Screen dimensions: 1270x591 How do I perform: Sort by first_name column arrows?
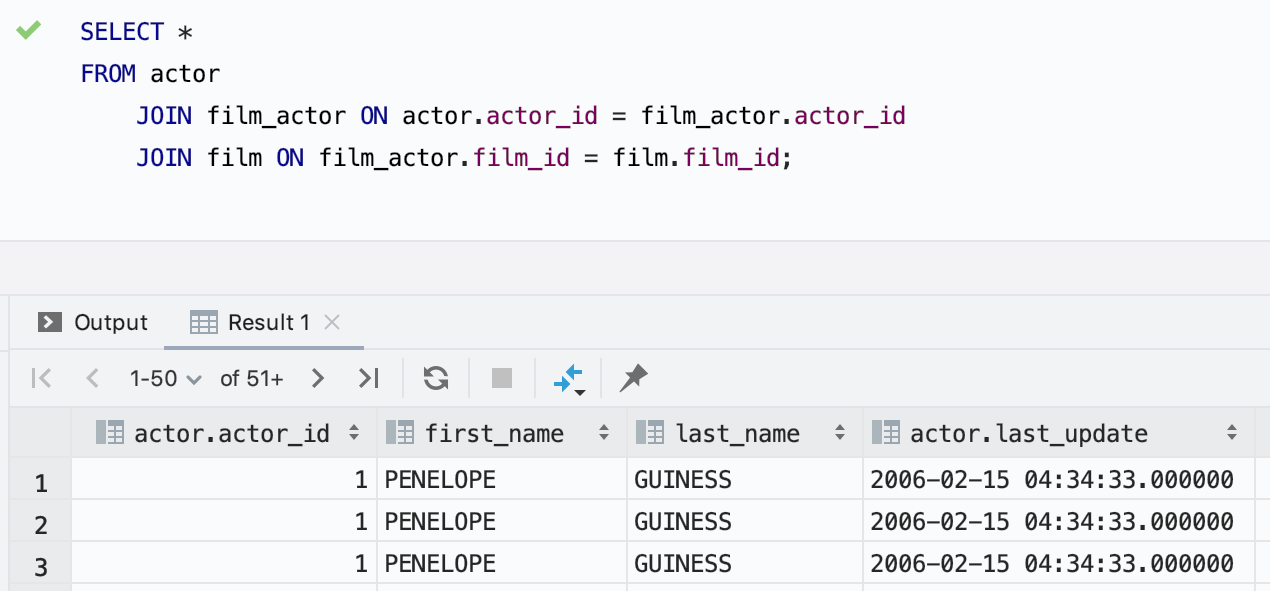(604, 433)
